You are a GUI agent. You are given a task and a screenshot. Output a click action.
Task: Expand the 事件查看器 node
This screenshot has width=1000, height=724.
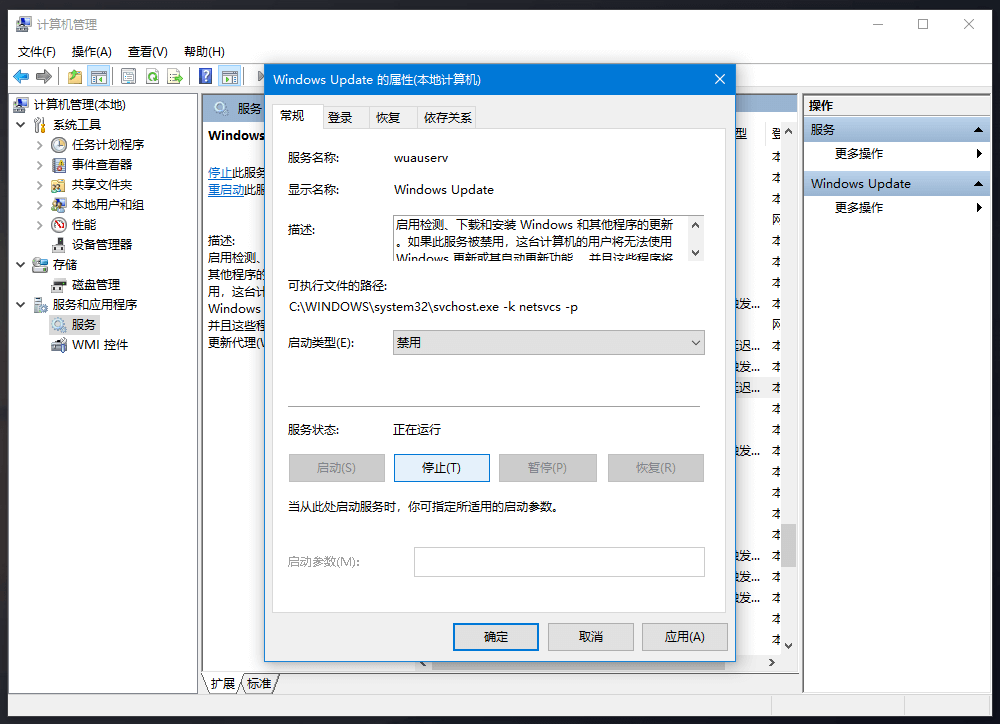click(40, 165)
